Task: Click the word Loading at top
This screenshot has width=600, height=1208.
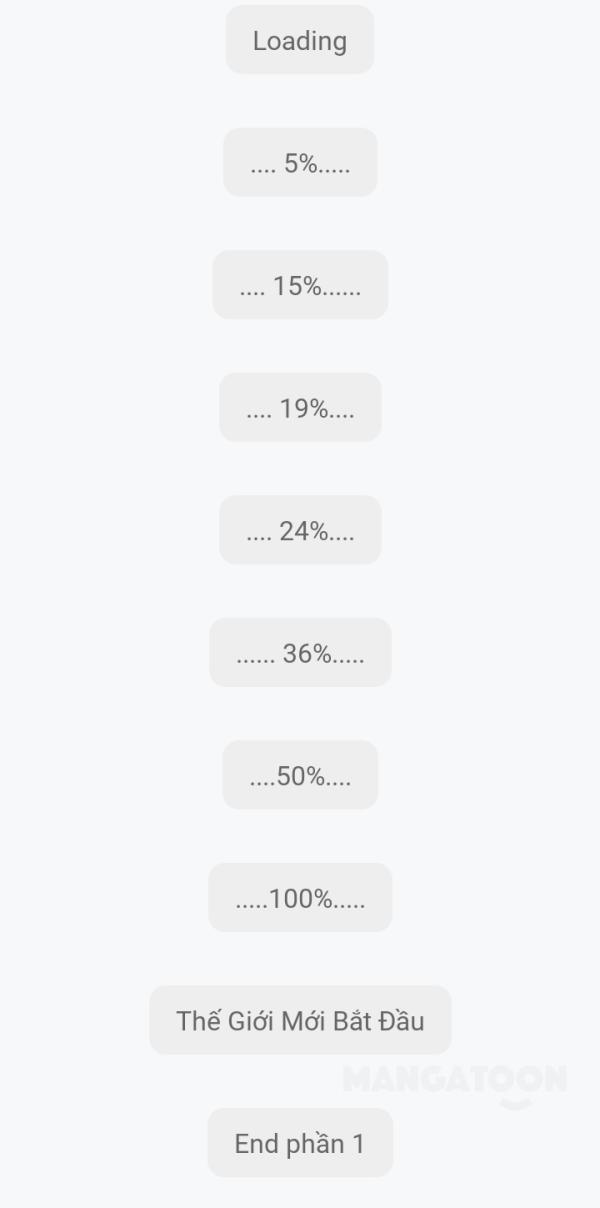Action: tap(300, 41)
